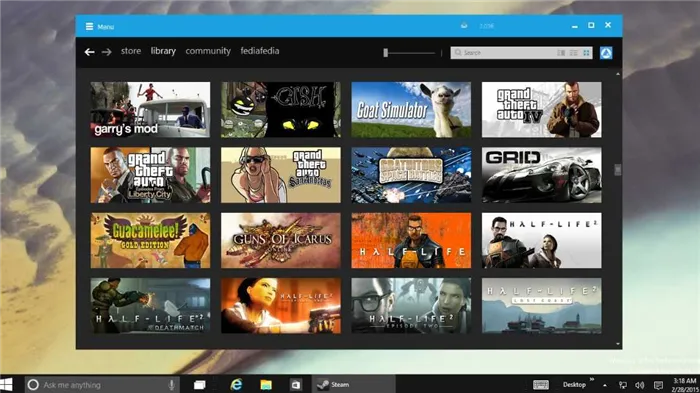700x393 pixels.
Task: Go back with the left arrow
Action: (89, 52)
